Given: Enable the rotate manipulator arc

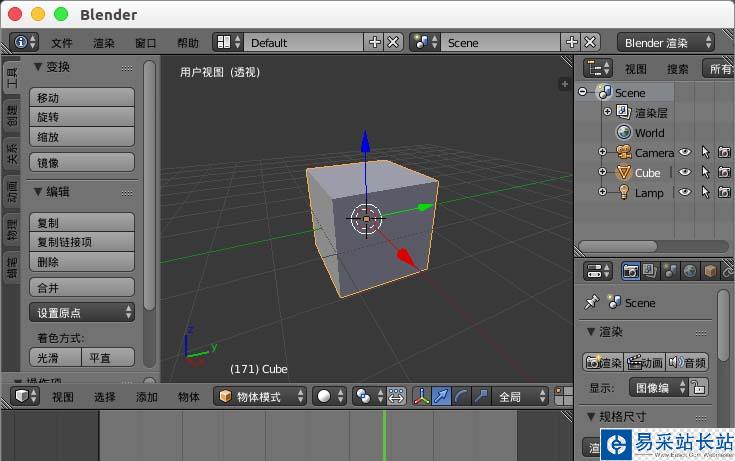Looking at the screenshot, I should [461, 396].
